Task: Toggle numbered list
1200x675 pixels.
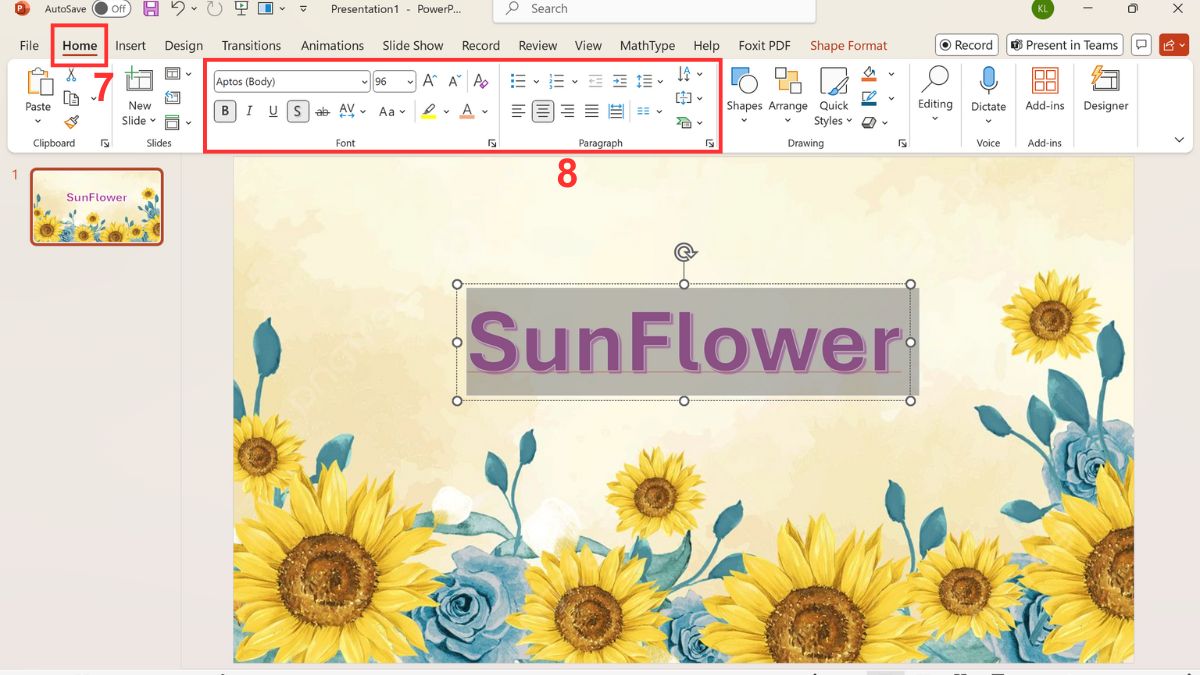Action: pos(557,81)
